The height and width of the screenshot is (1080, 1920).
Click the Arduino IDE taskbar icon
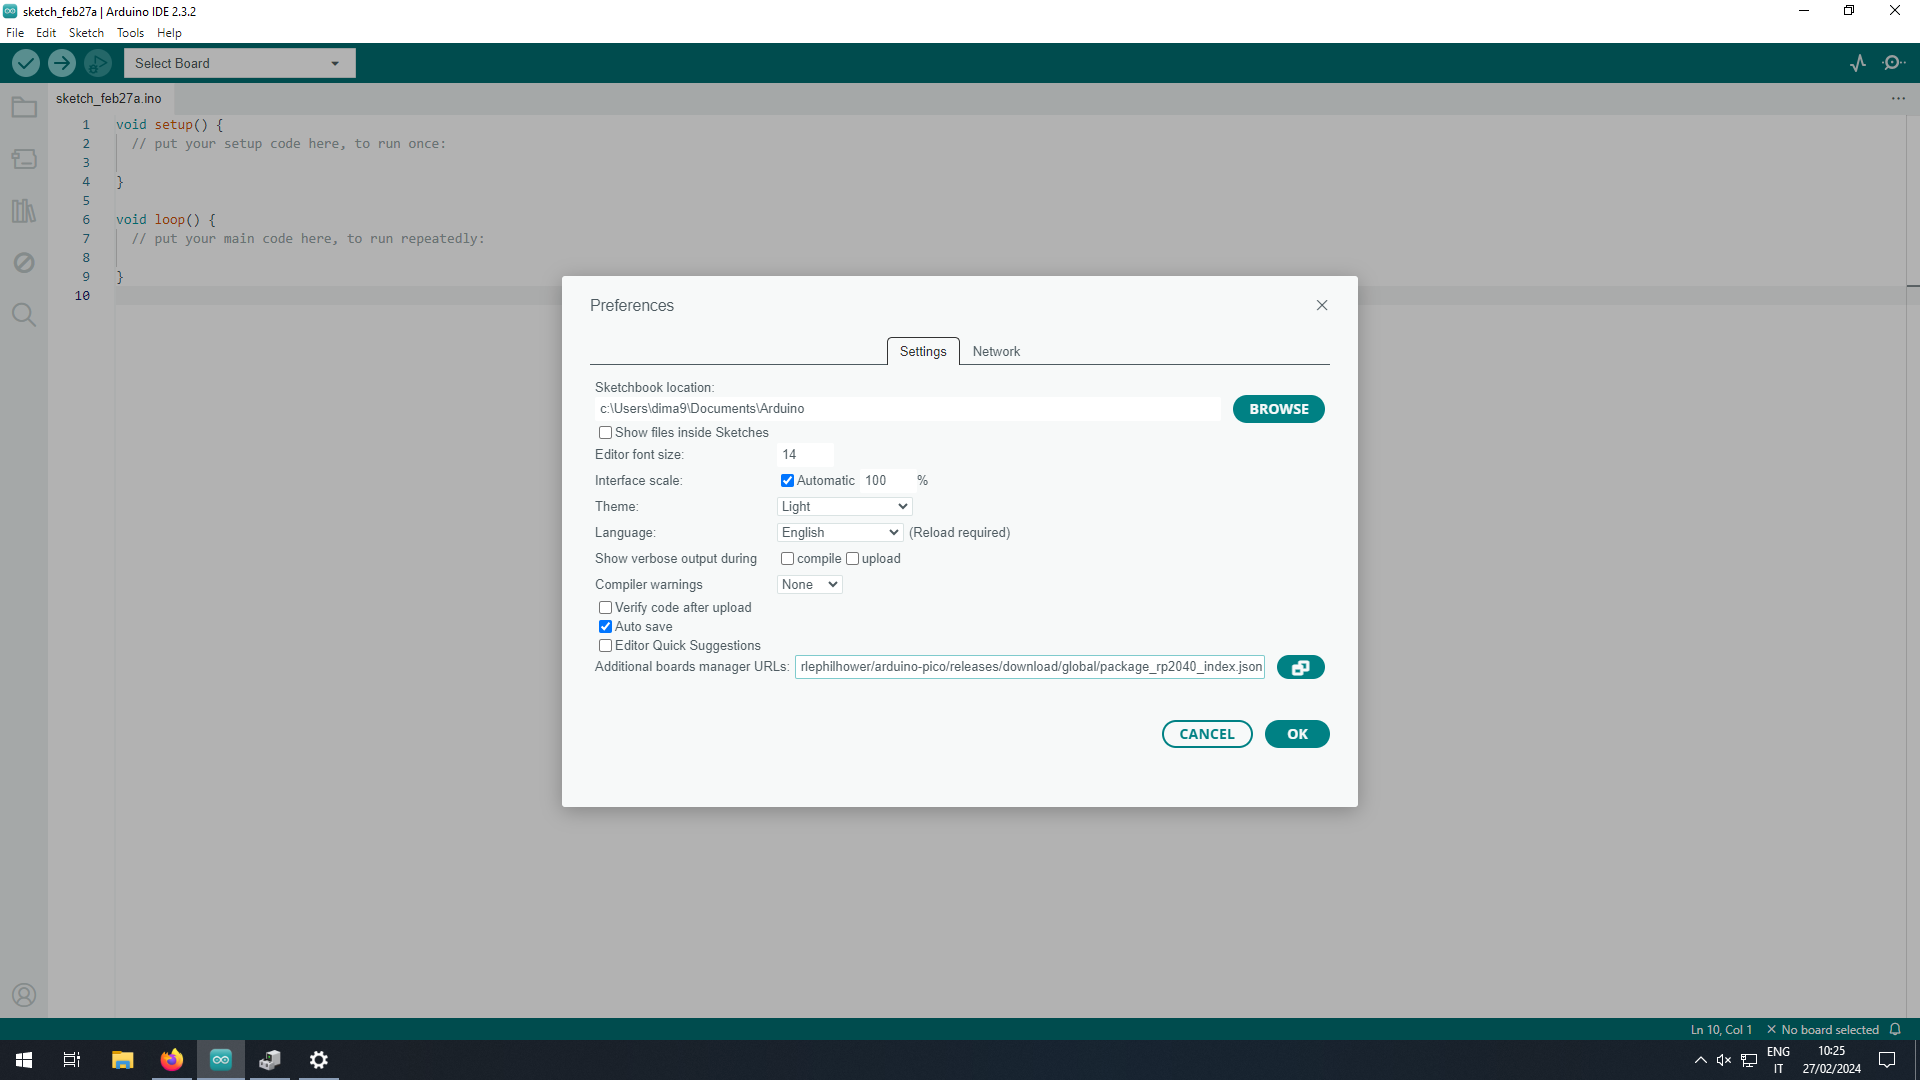click(220, 1060)
